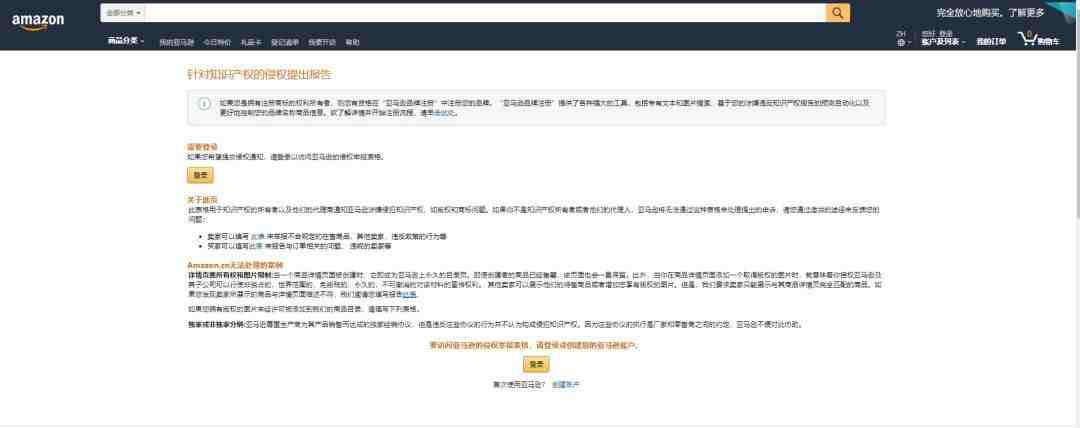The width and height of the screenshot is (1080, 428).
Task: Open the 全部分类 search category dropdown
Action: pos(123,13)
